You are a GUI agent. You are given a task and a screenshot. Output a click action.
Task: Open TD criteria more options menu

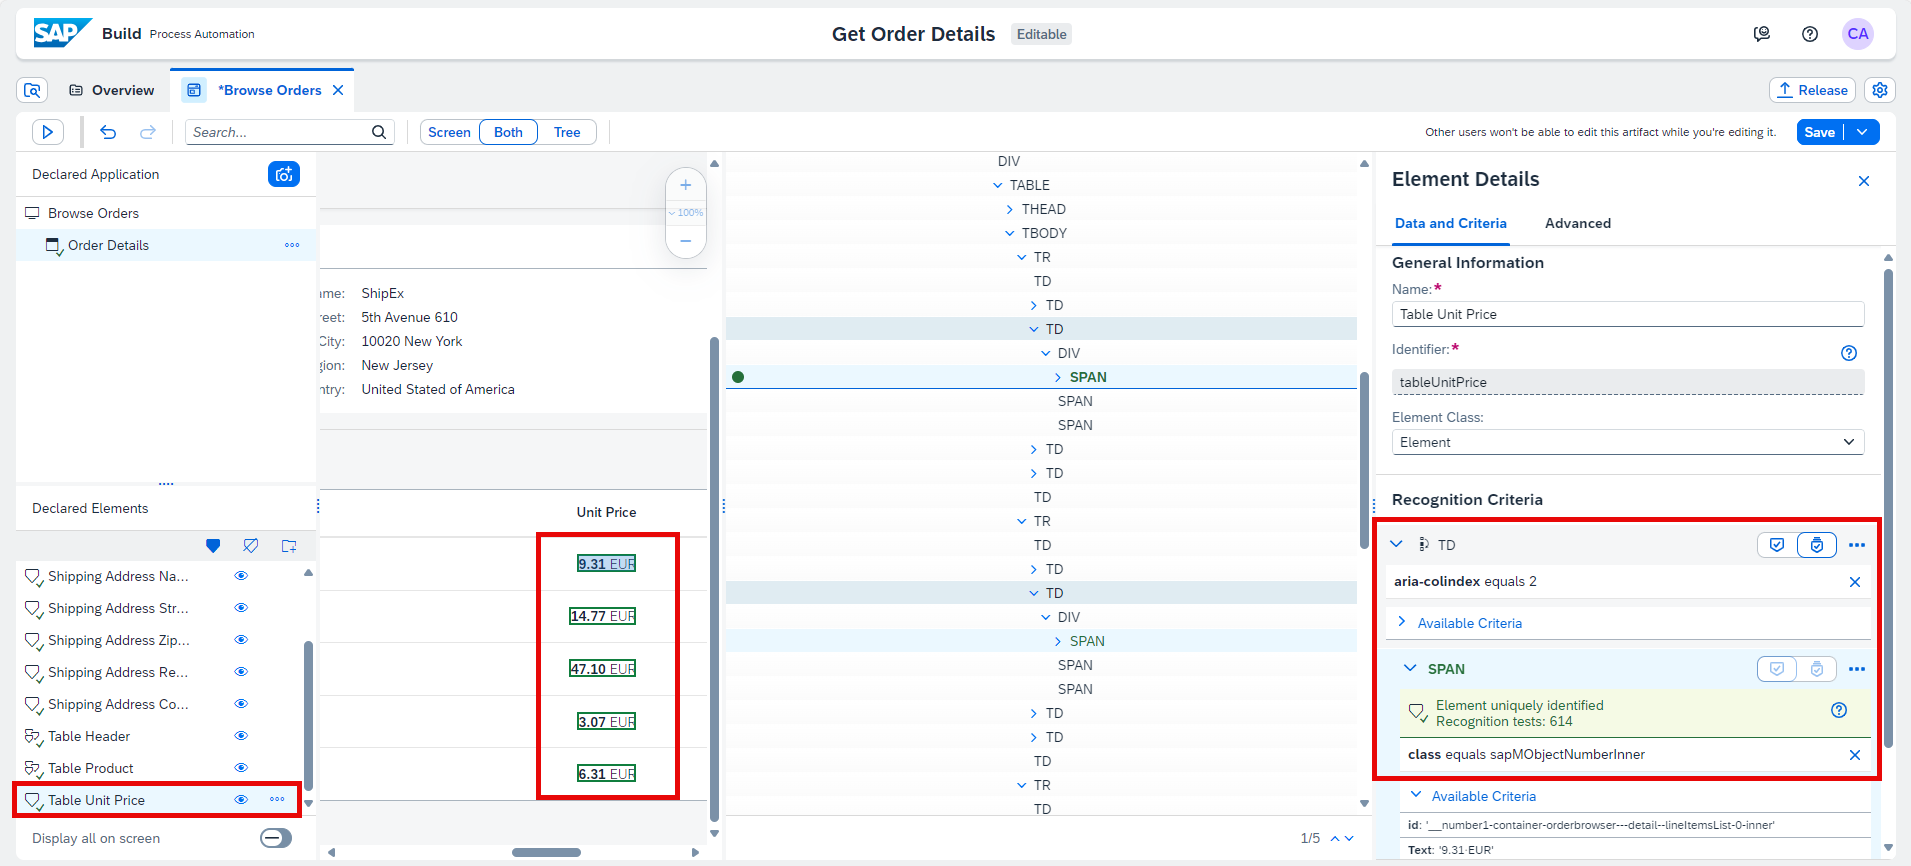(1857, 545)
